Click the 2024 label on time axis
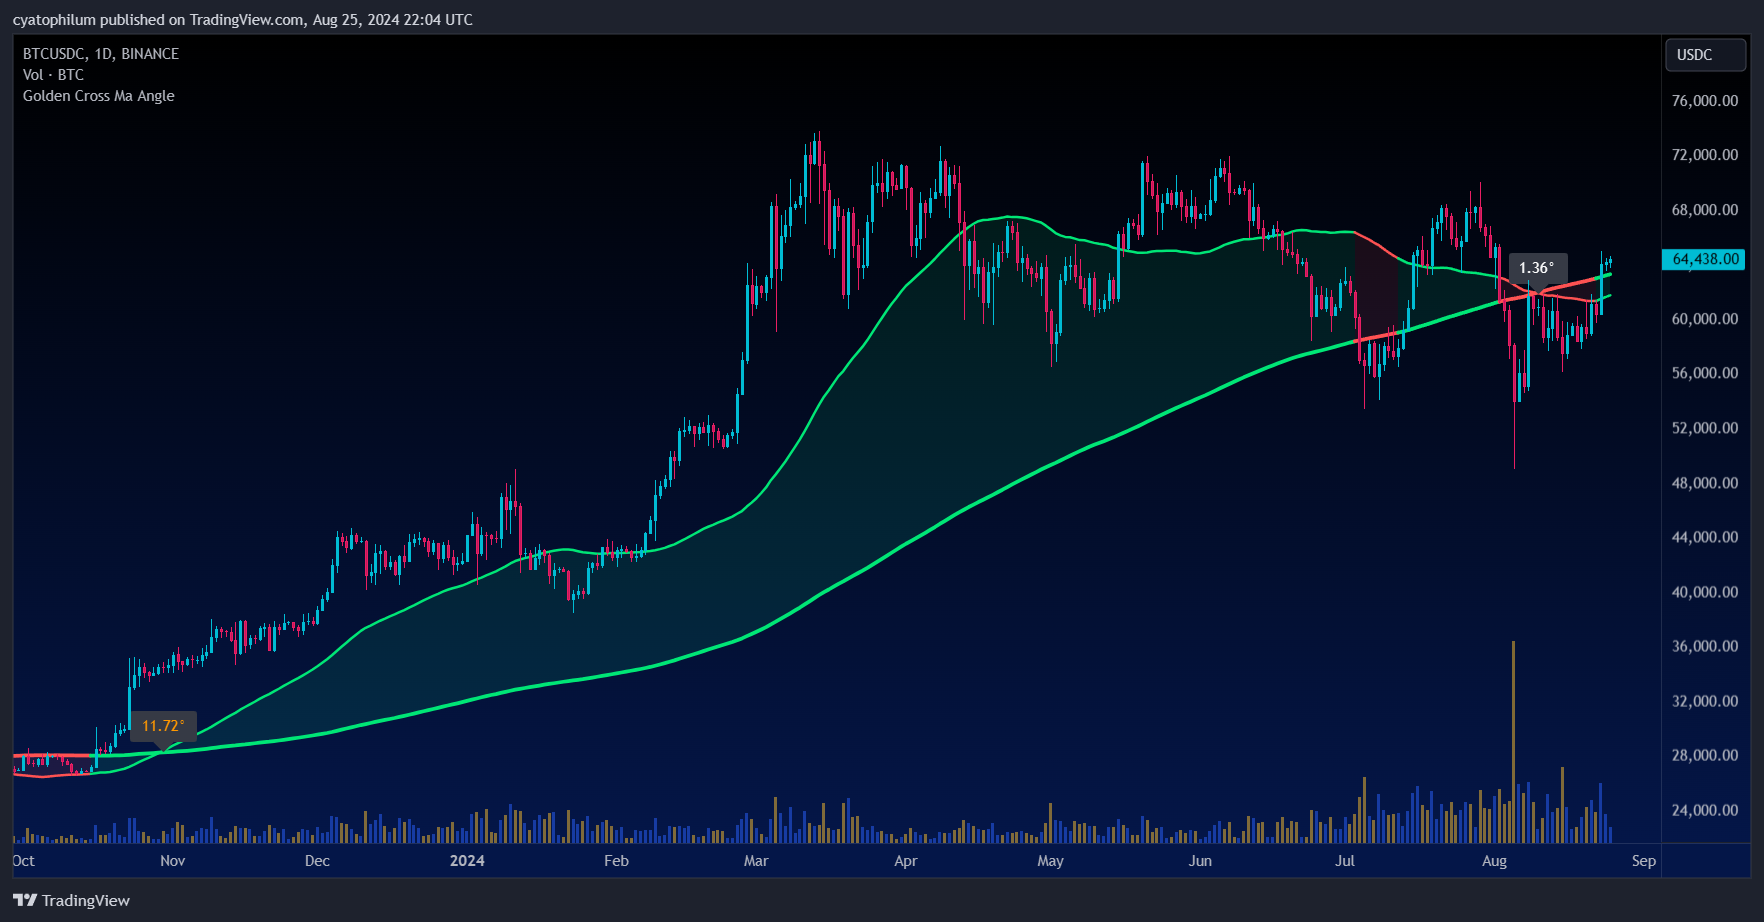The width and height of the screenshot is (1764, 922). coord(467,861)
